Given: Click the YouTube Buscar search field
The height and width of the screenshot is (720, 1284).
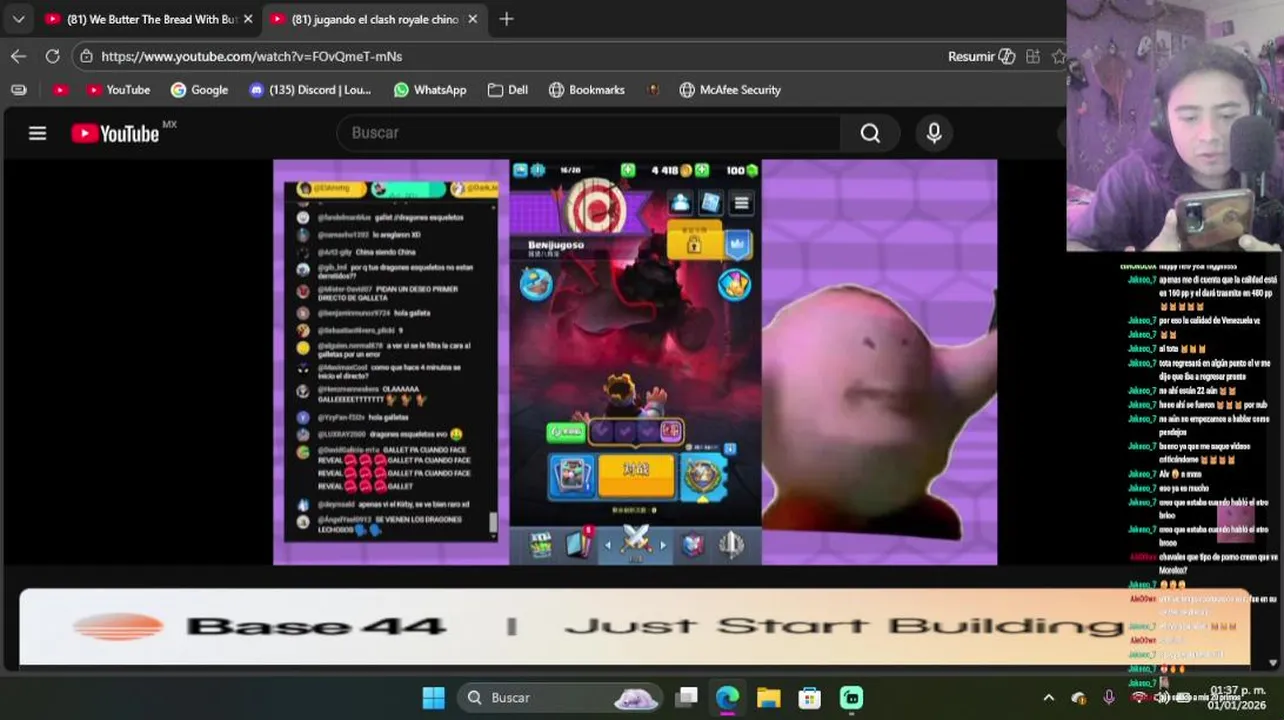Looking at the screenshot, I should coord(590,133).
